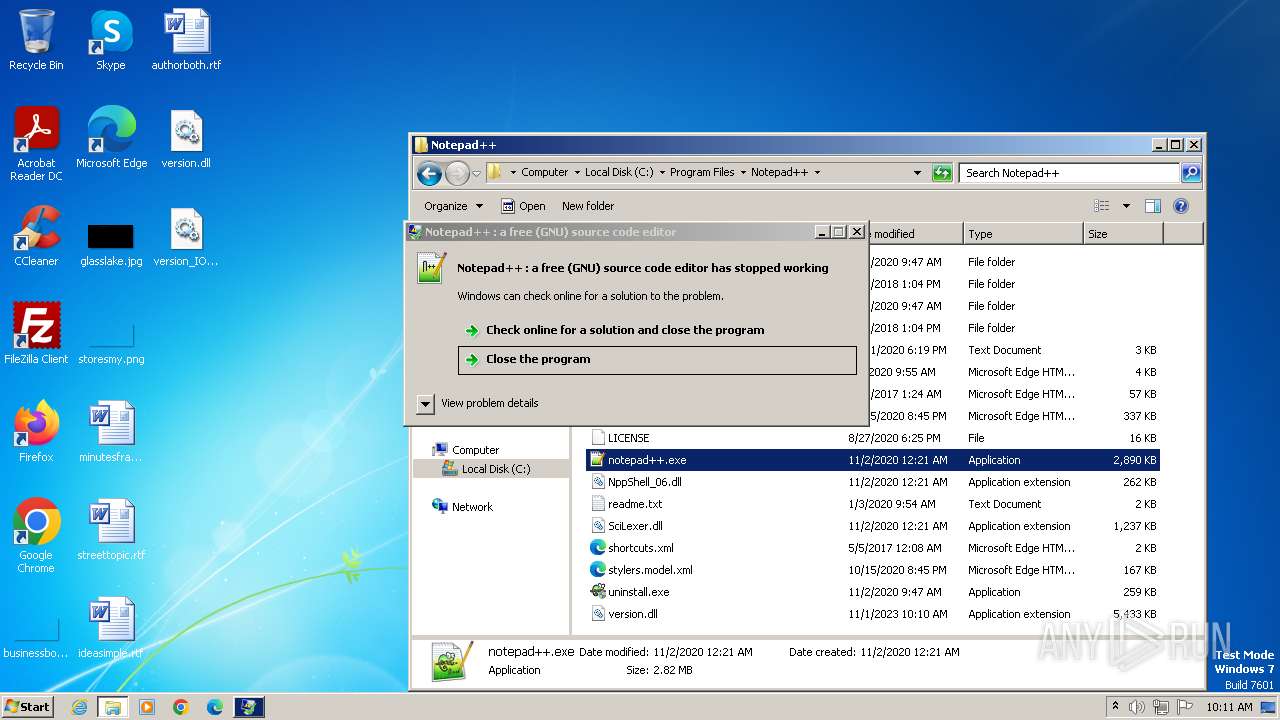Expand View problem details arrow
This screenshot has height=720, width=1280.
click(425, 403)
